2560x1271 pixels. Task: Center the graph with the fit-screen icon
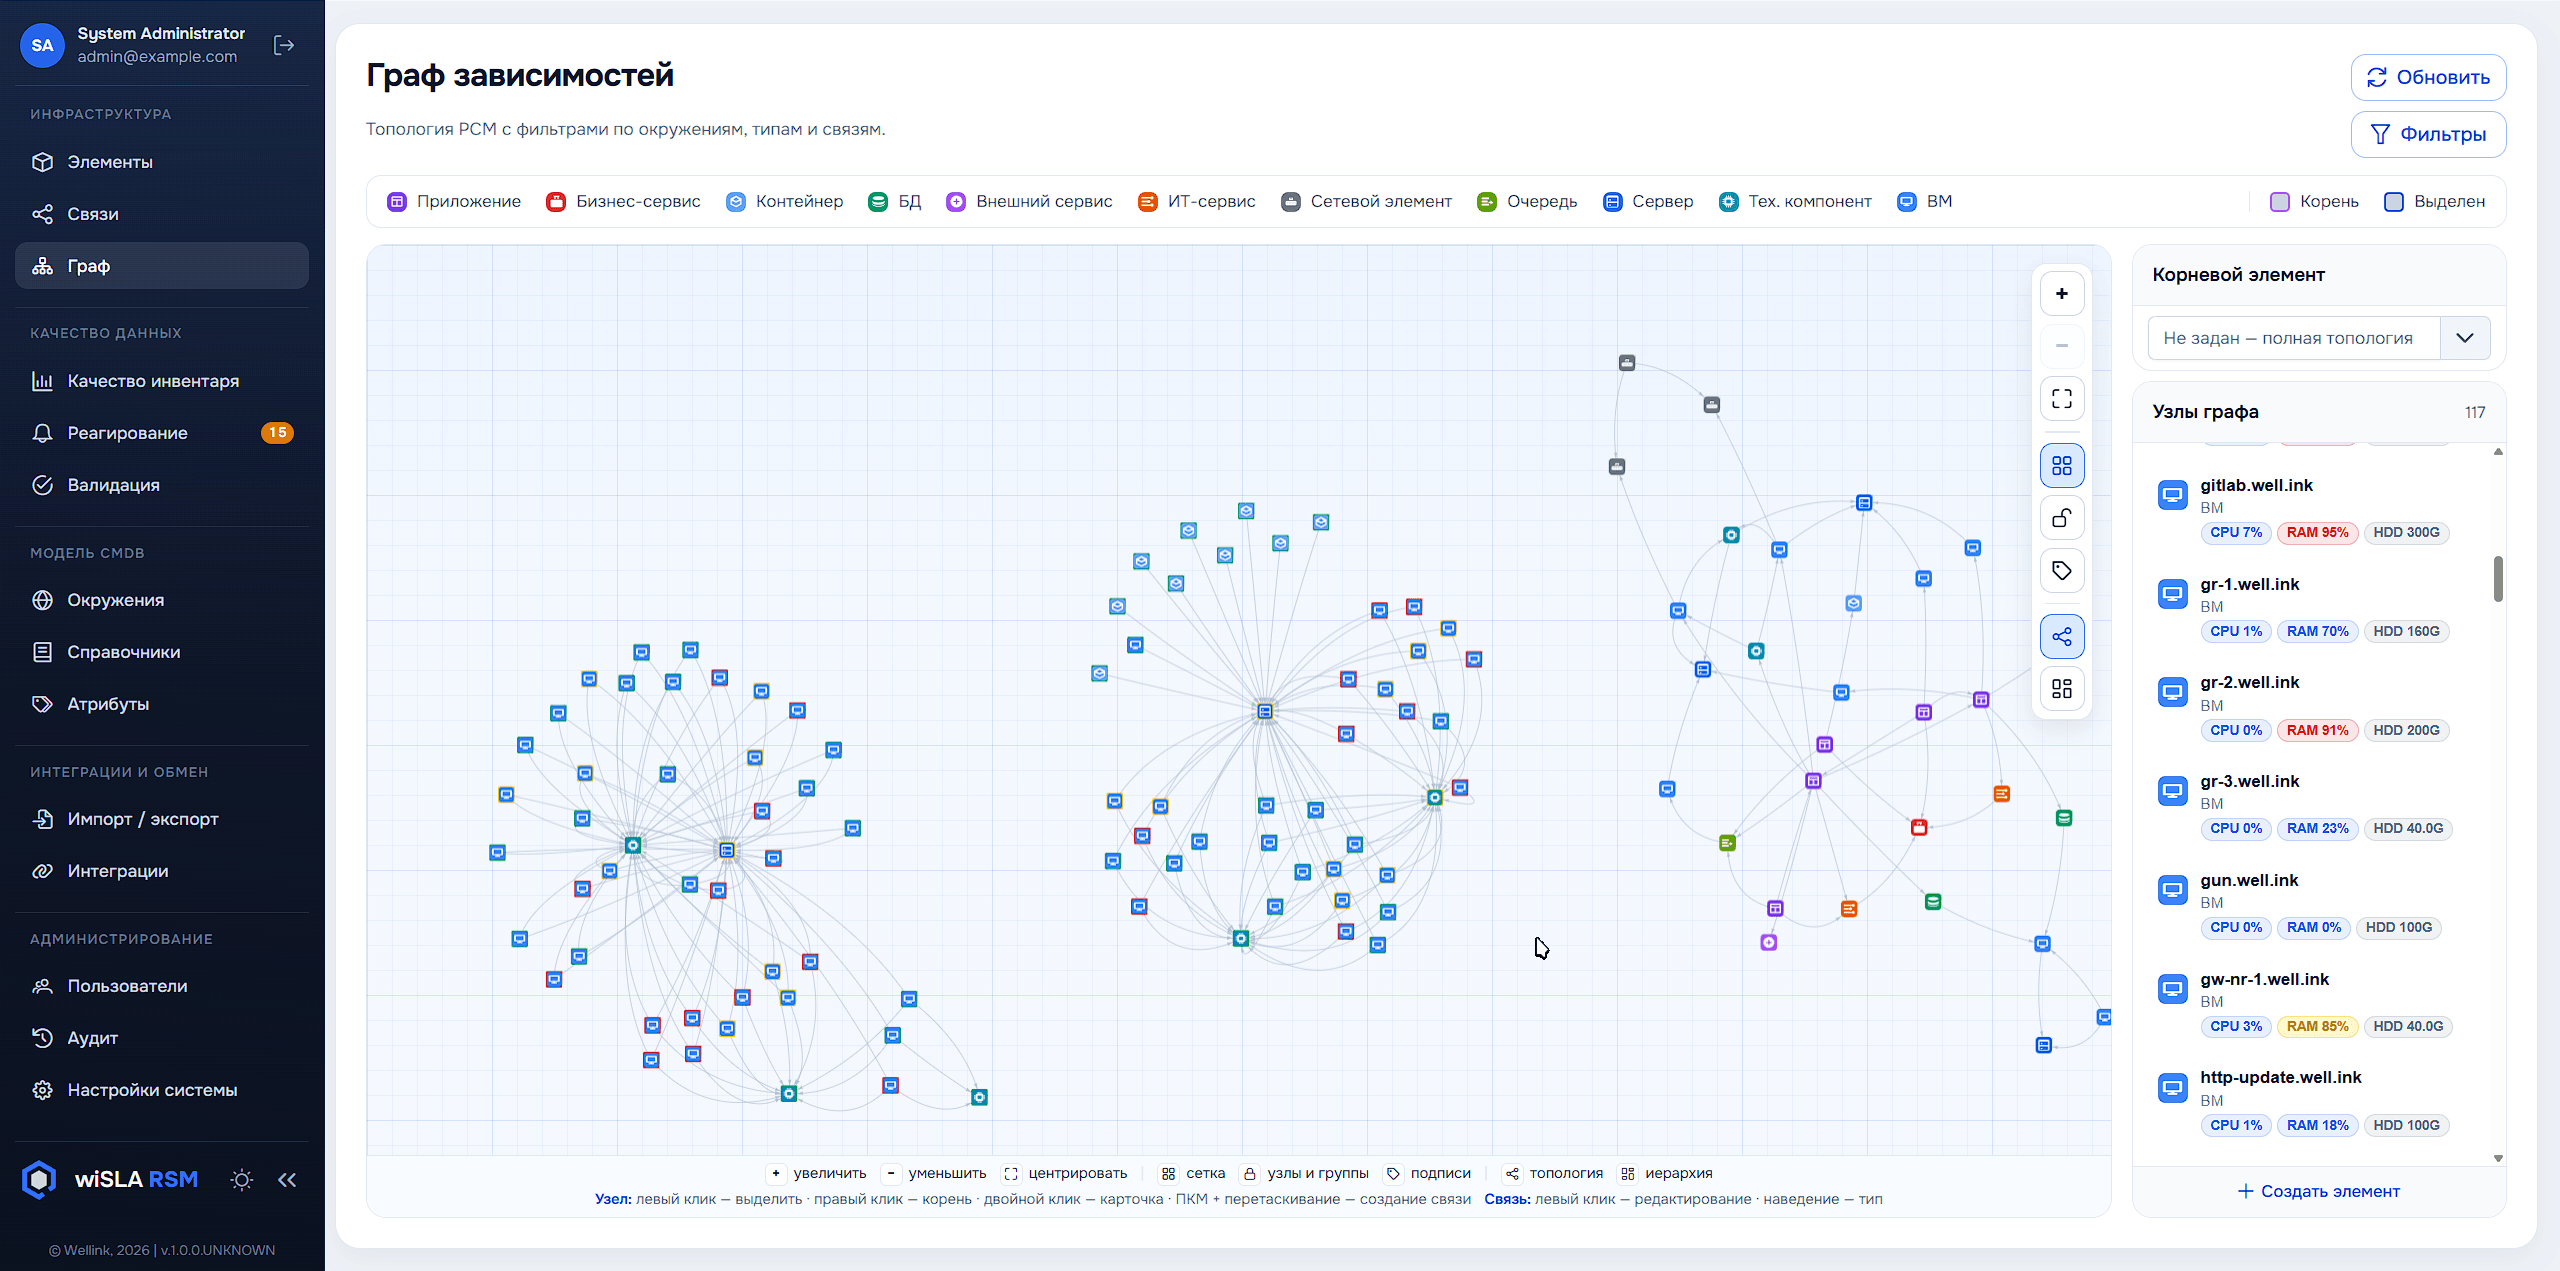click(x=2061, y=399)
